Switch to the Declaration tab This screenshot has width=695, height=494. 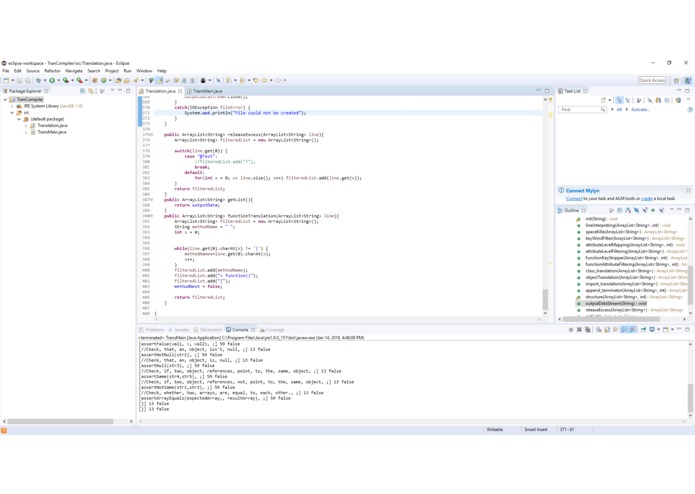coord(208,330)
